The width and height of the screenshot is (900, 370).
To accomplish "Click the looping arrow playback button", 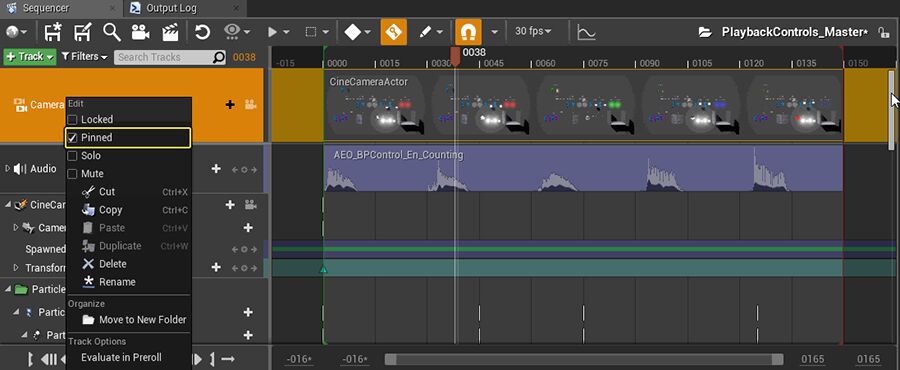I will pos(228,360).
